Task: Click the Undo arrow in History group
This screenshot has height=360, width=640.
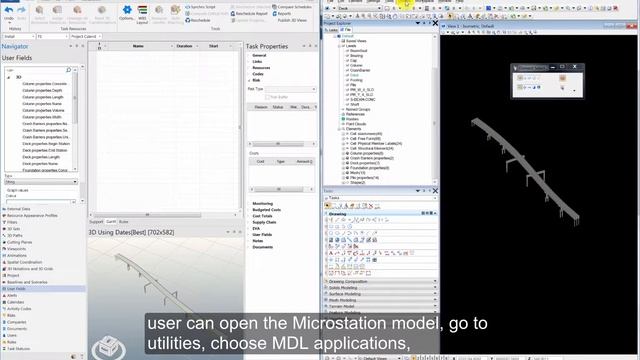Action: [x=9, y=10]
